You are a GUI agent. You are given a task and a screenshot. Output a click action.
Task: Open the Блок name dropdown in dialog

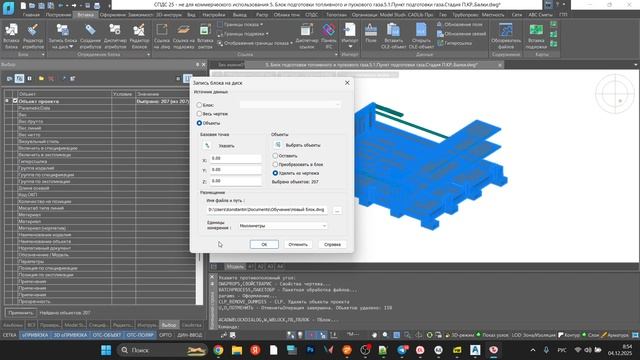pyautogui.click(x=290, y=105)
